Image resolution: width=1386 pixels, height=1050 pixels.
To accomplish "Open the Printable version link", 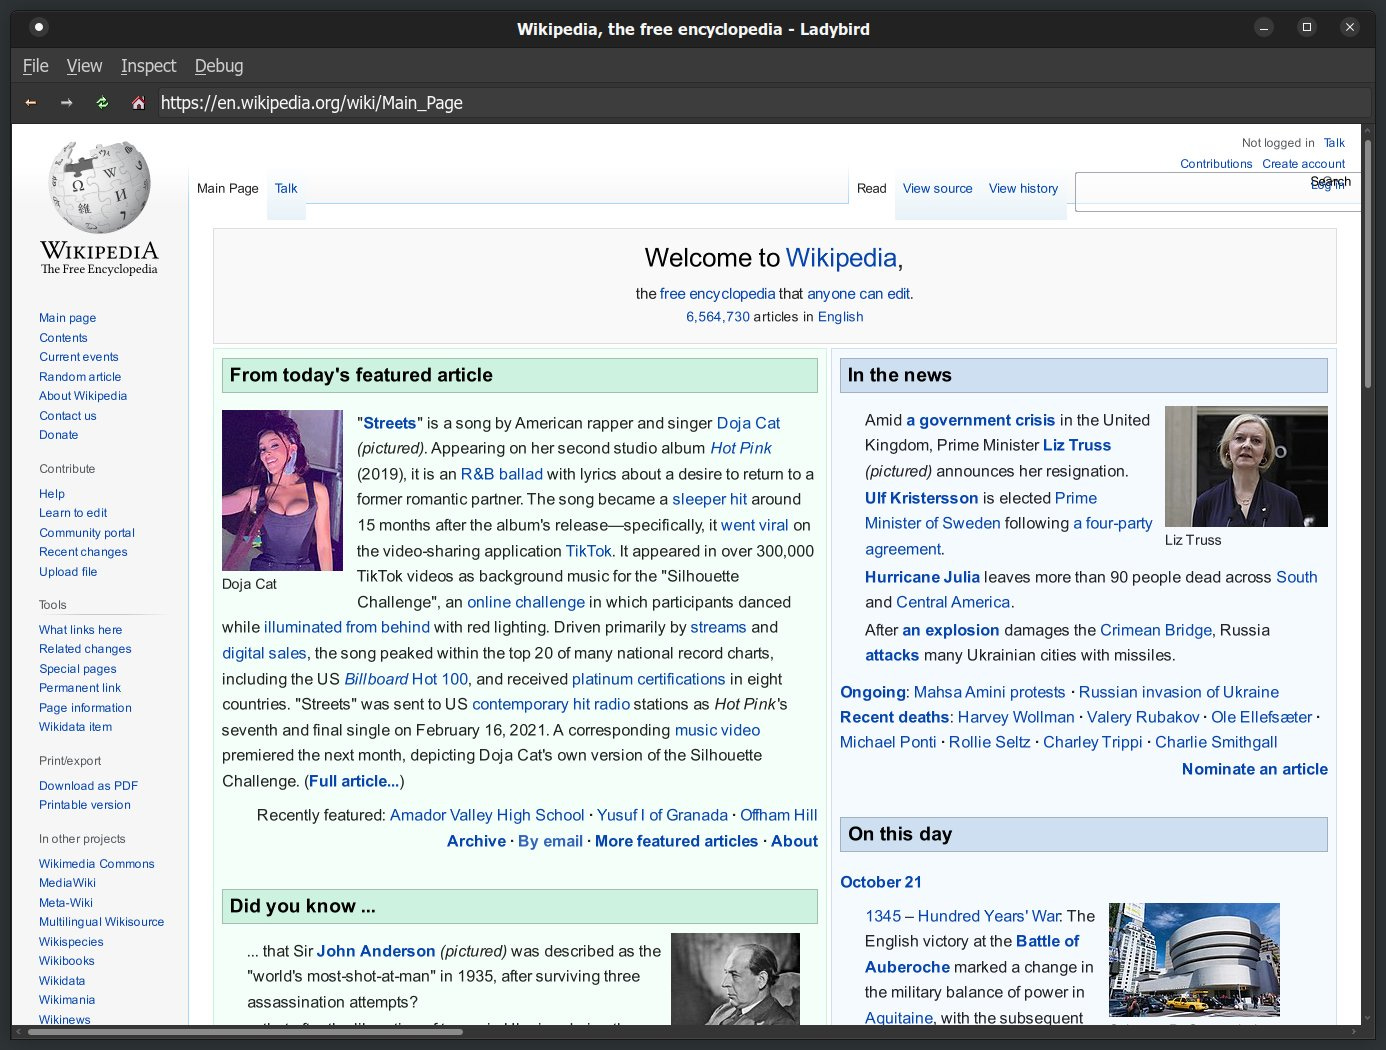I will tap(85, 804).
